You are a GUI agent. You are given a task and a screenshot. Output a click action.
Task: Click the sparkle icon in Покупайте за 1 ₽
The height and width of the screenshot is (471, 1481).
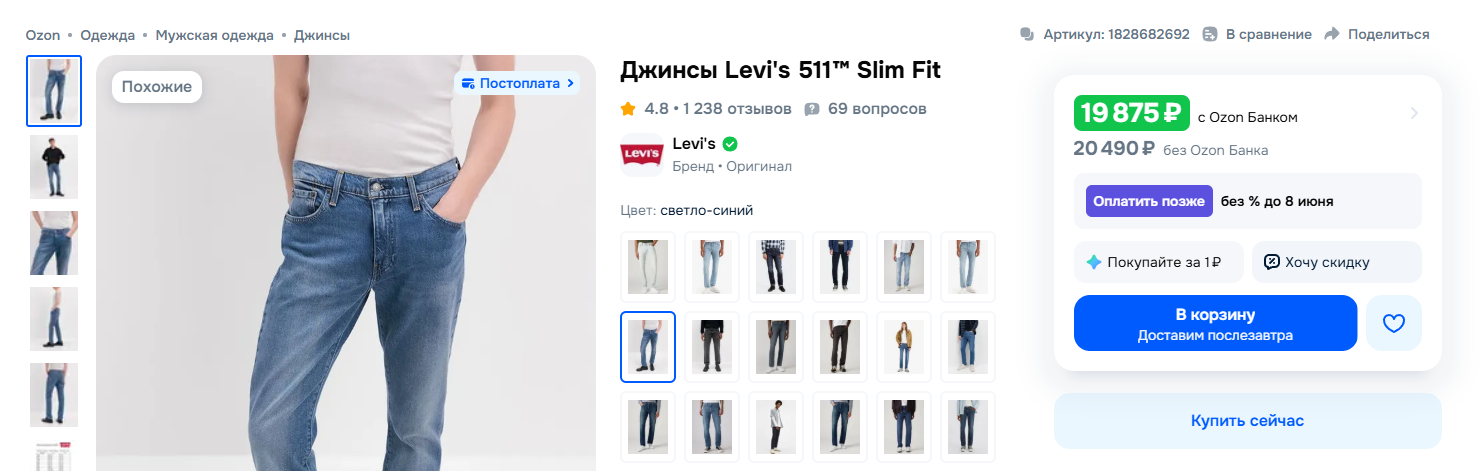tap(1093, 262)
